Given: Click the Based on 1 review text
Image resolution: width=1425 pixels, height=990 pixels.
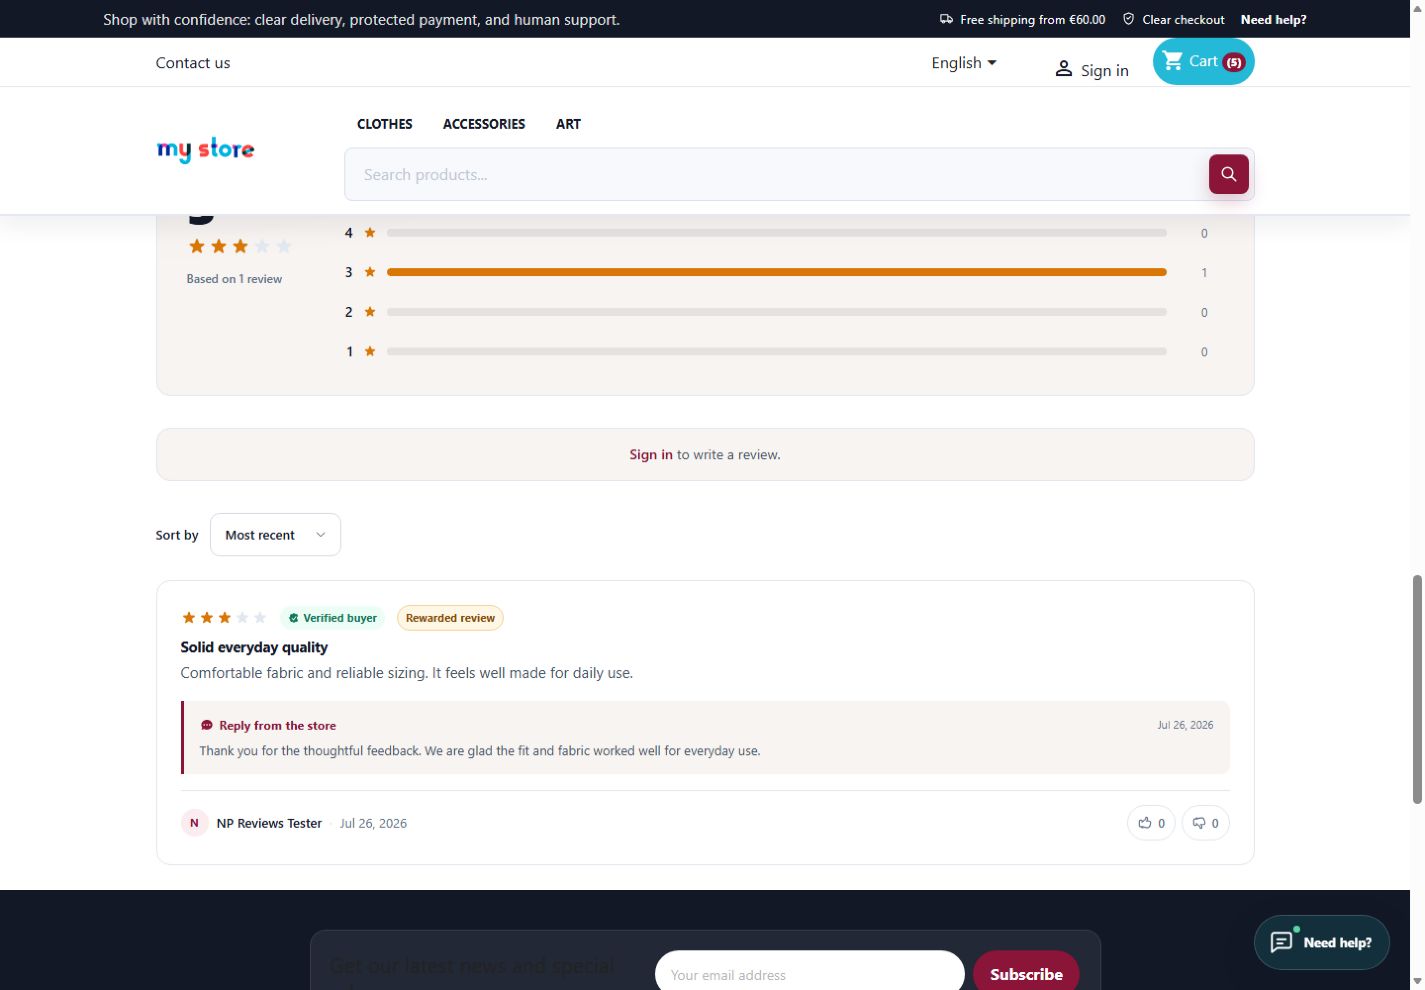Looking at the screenshot, I should 234,279.
